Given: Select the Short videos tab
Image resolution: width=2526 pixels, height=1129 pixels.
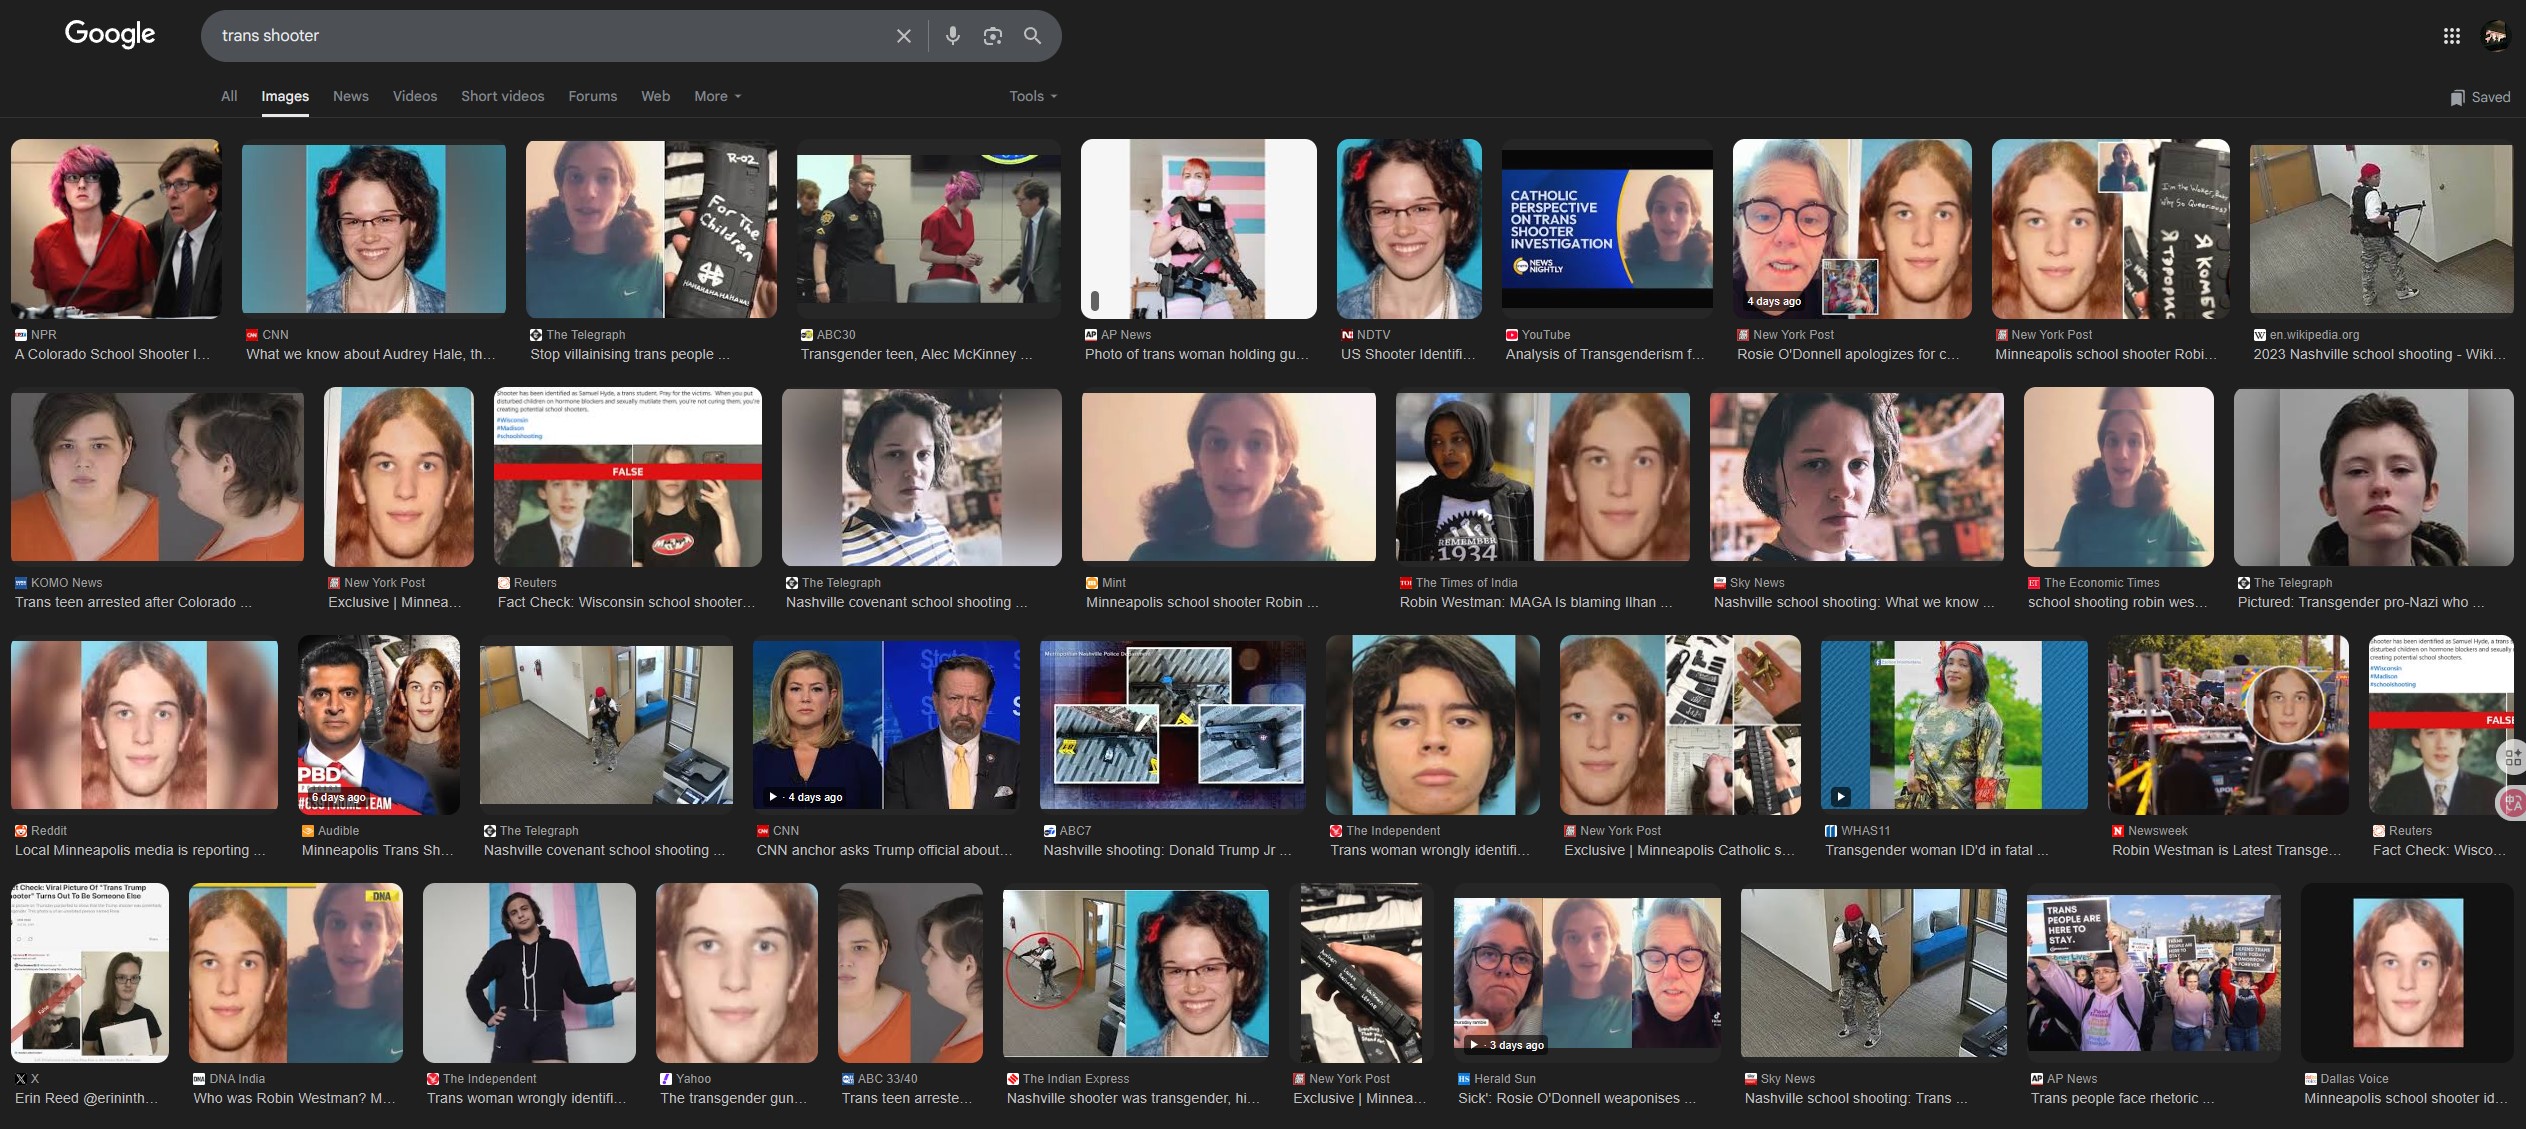Looking at the screenshot, I should pyautogui.click(x=502, y=96).
